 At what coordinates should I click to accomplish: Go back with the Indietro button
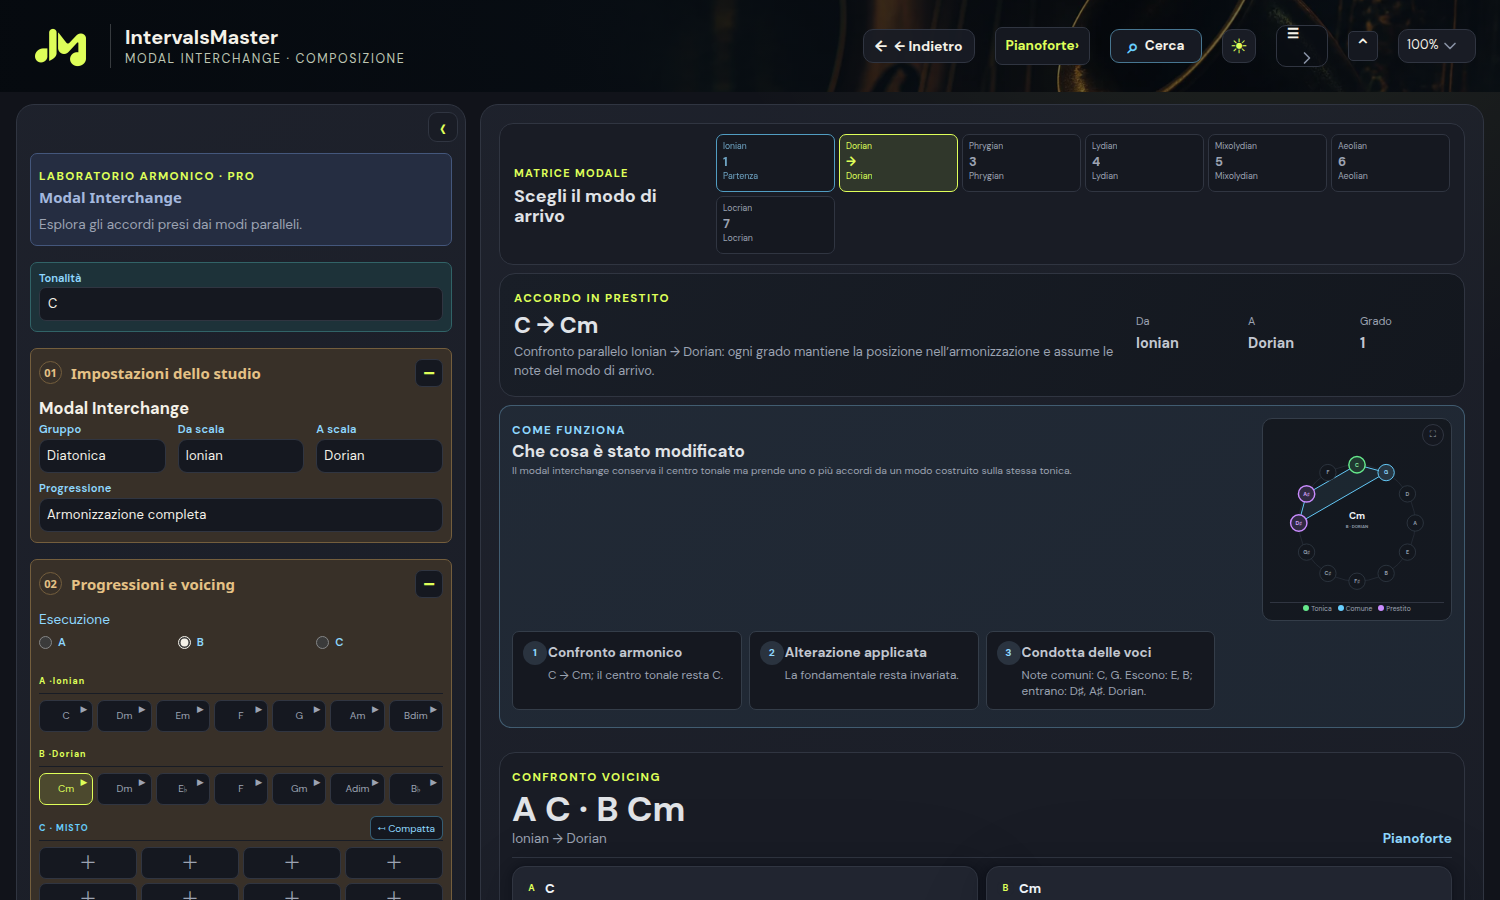tap(919, 46)
